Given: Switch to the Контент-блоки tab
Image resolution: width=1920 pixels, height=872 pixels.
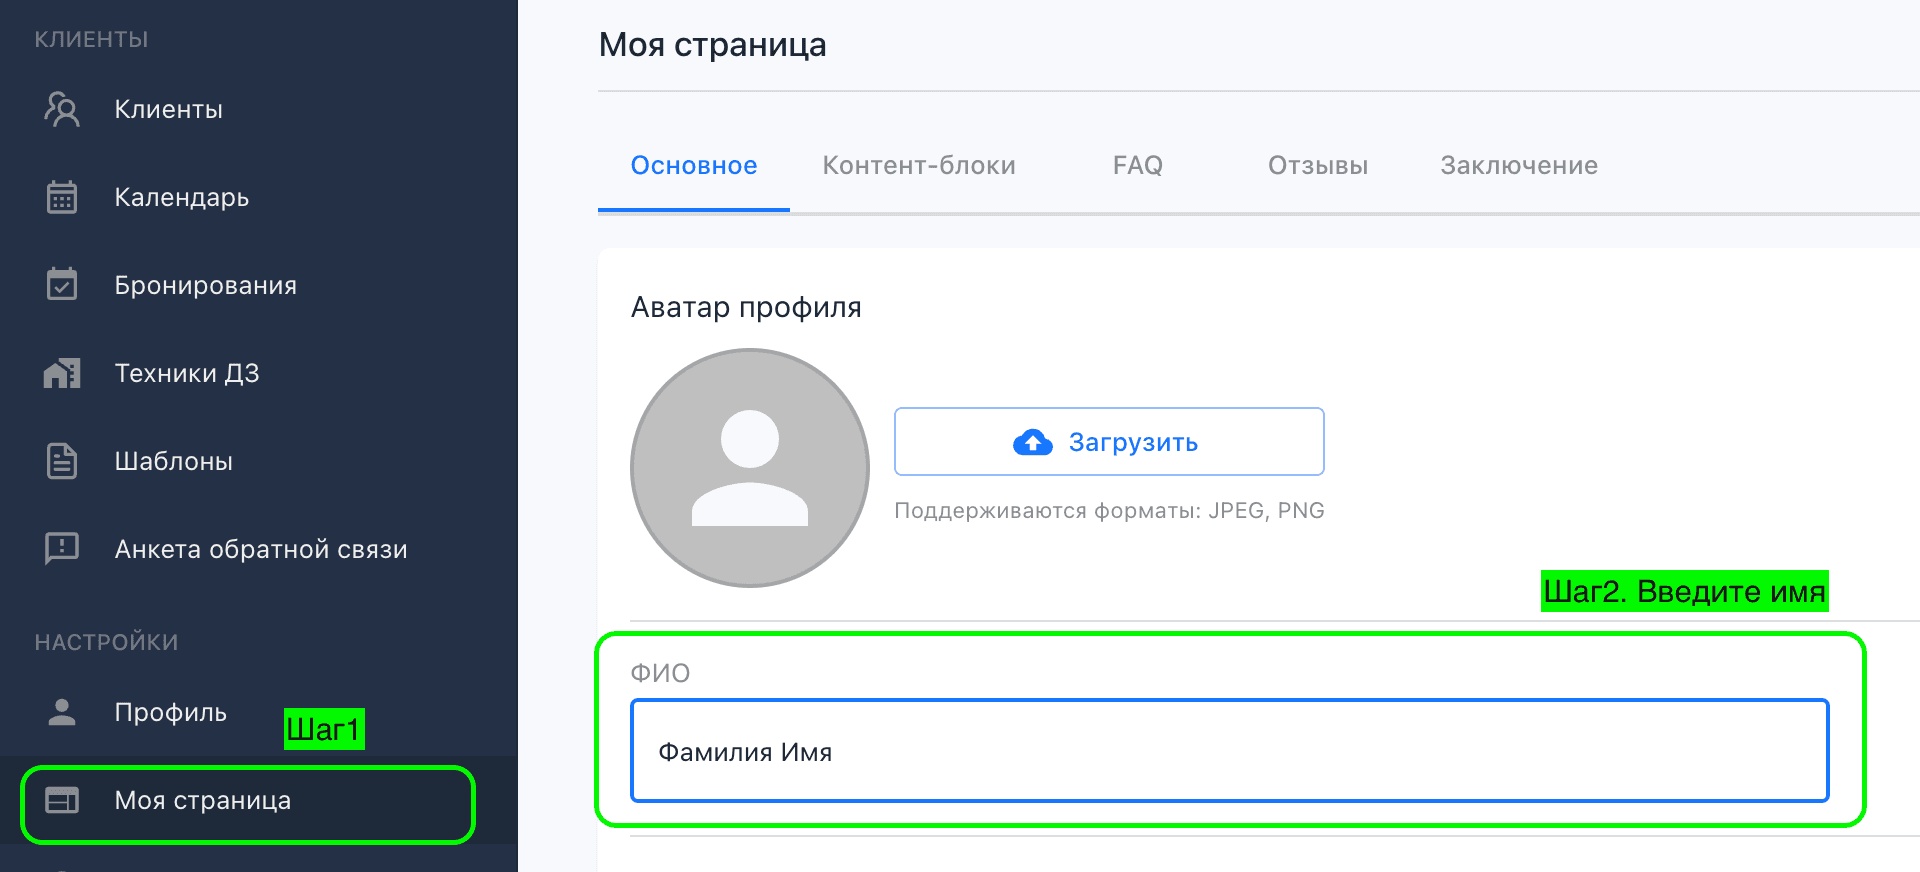Looking at the screenshot, I should [x=919, y=165].
